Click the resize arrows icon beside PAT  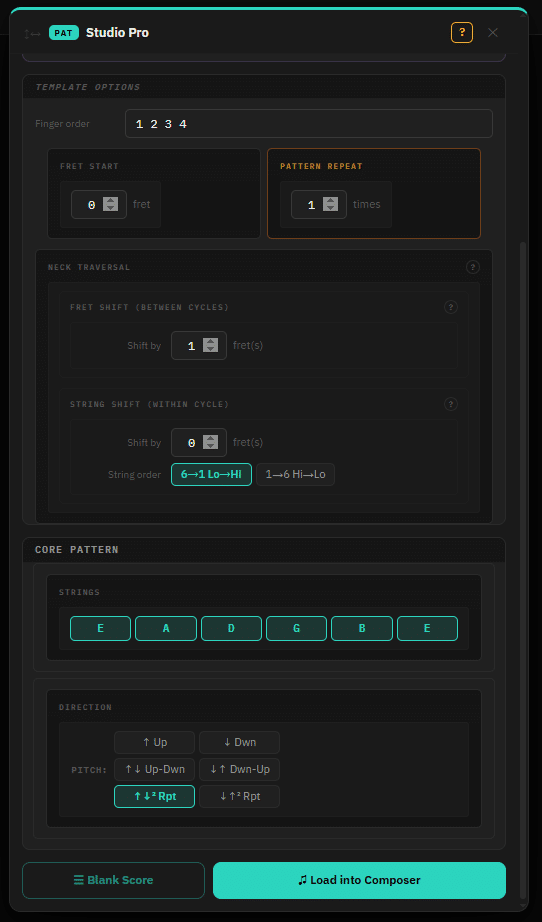coord(32,34)
